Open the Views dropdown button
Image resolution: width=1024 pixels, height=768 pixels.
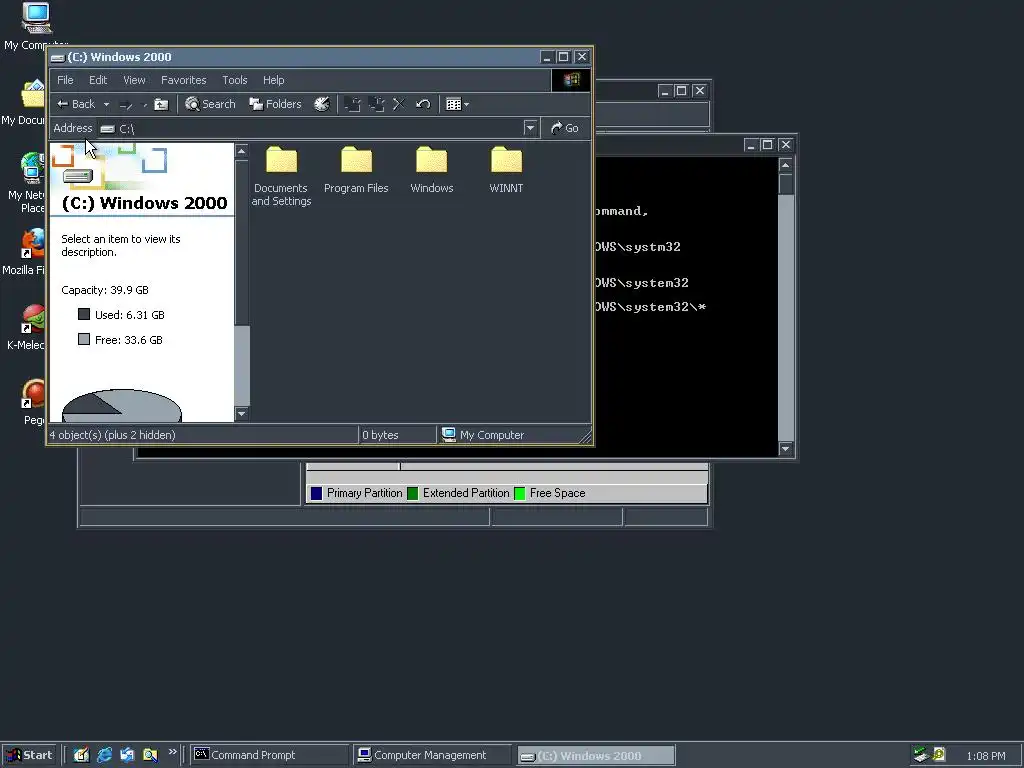[457, 104]
